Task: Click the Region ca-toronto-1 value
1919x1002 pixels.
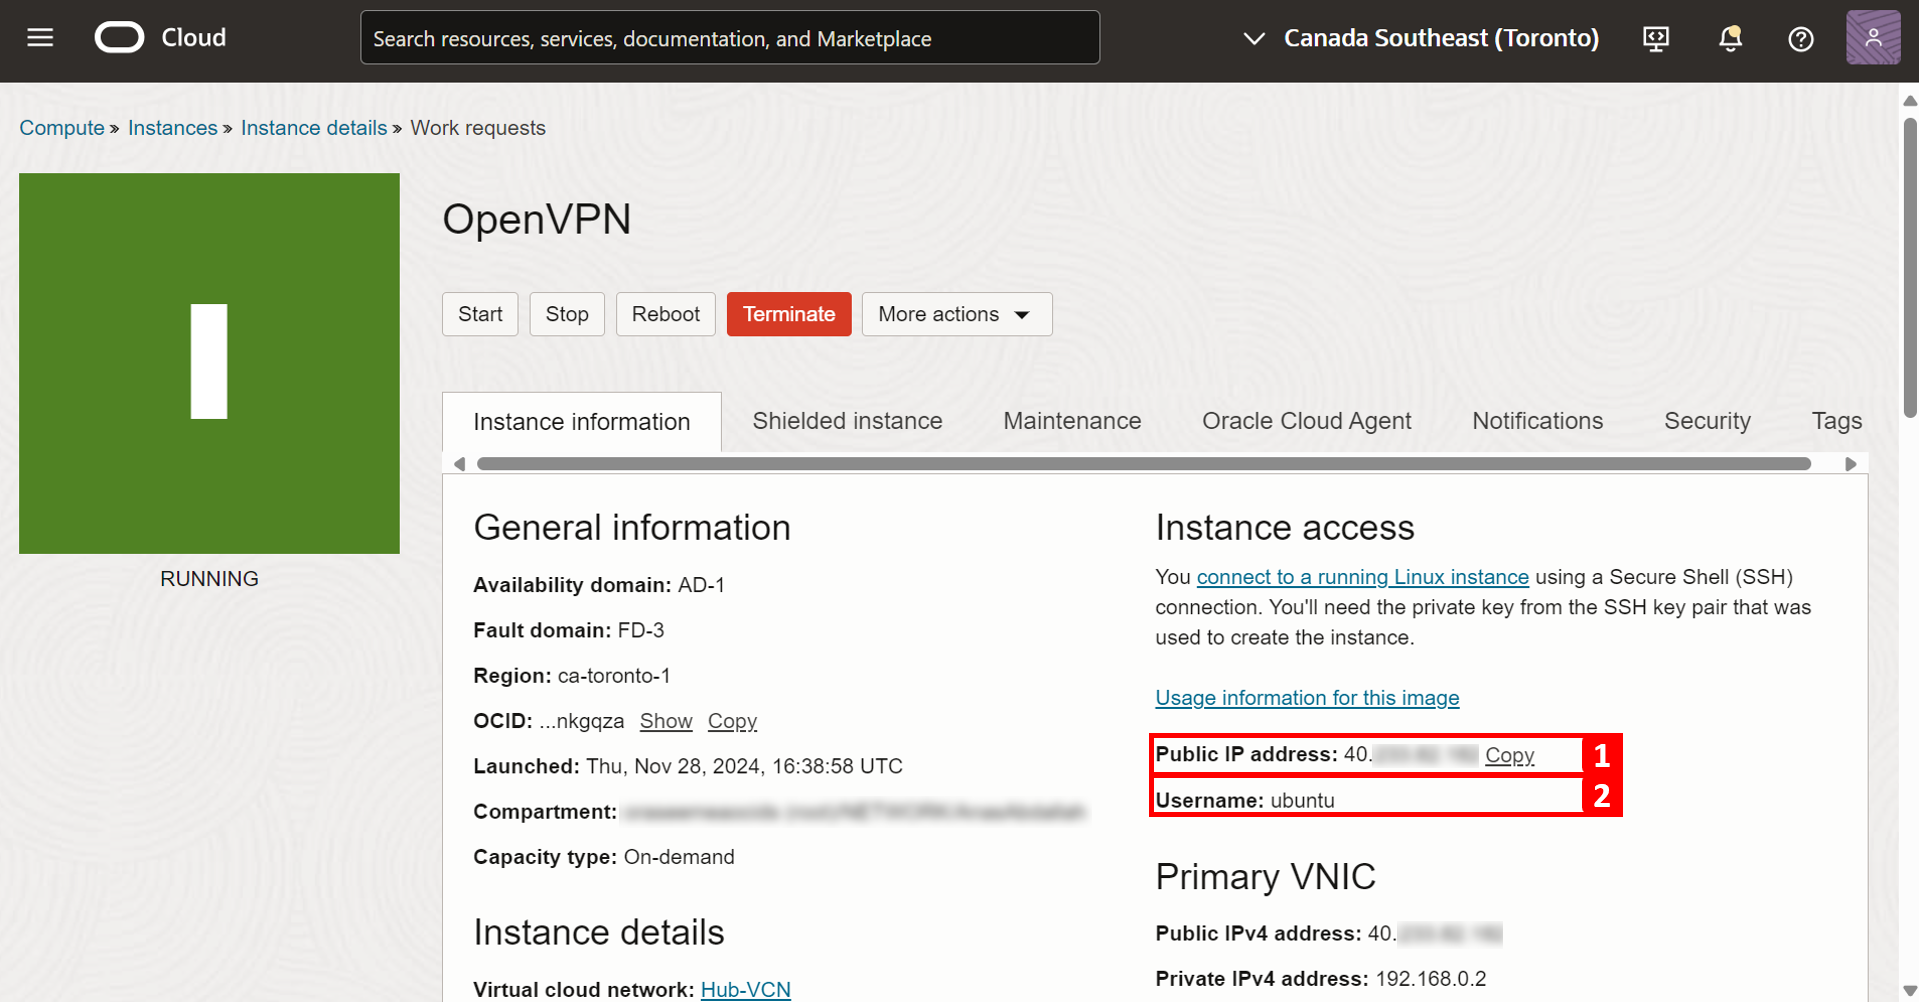Action: tap(614, 675)
